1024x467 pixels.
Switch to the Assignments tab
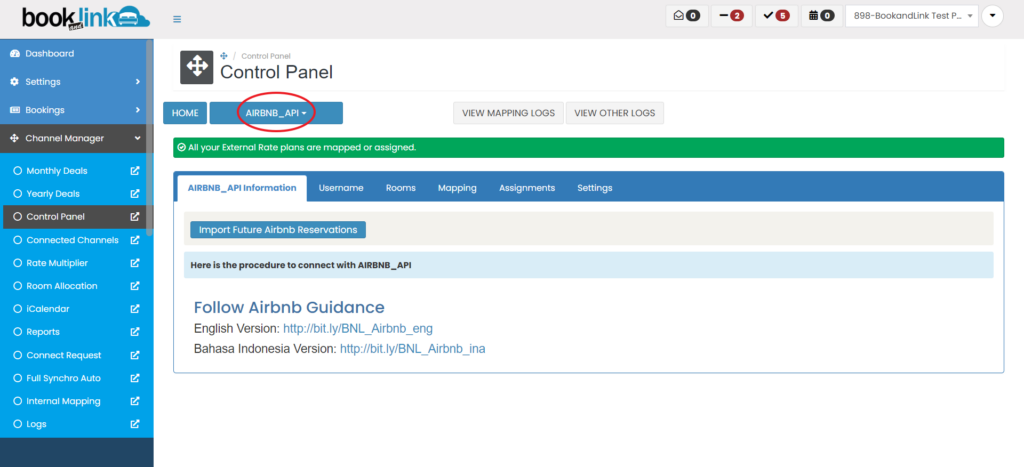pos(527,188)
